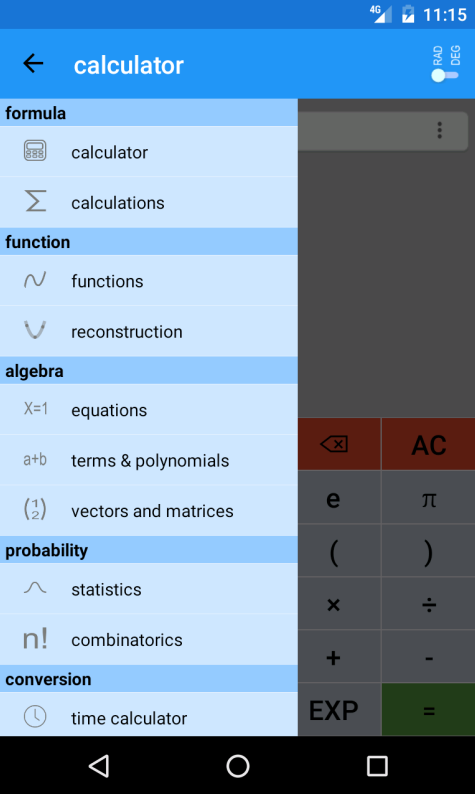Open equations via the X=1 icon
475x794 pixels.
(x=35, y=409)
